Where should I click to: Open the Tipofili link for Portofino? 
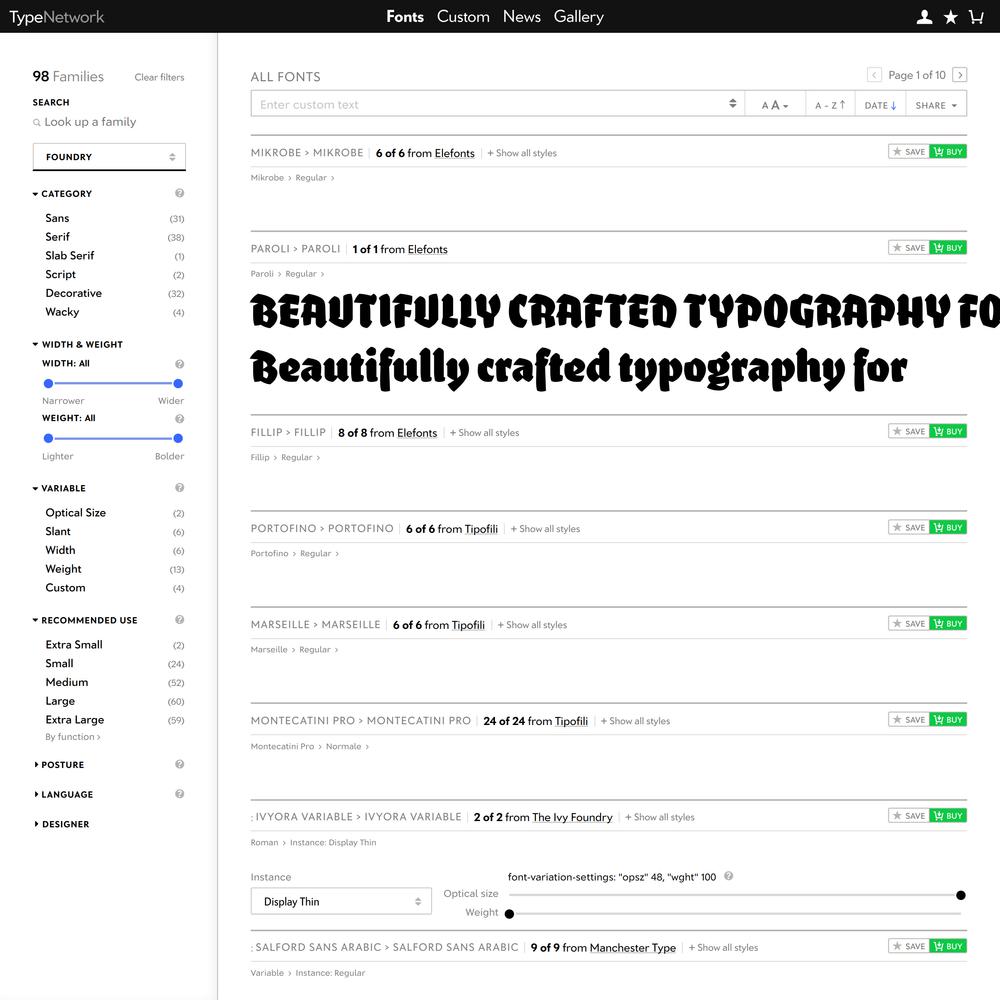(481, 529)
